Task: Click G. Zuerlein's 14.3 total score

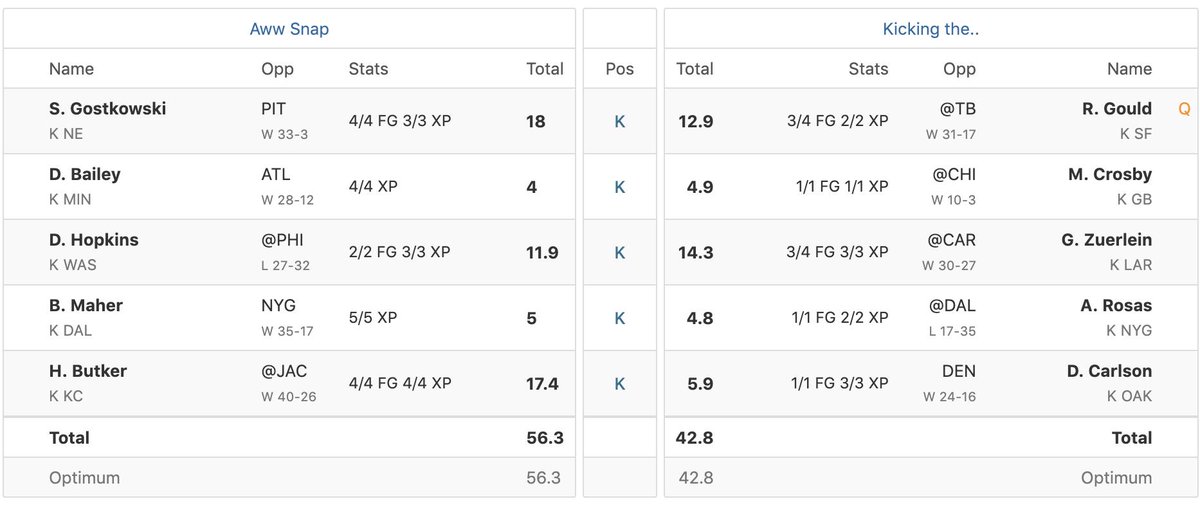Action: (695, 252)
